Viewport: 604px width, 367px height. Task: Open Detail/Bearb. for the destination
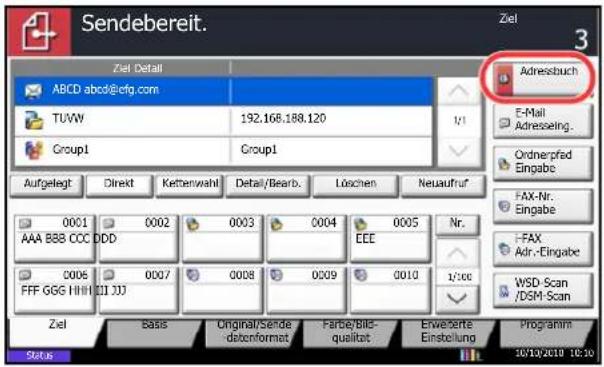coord(268,185)
